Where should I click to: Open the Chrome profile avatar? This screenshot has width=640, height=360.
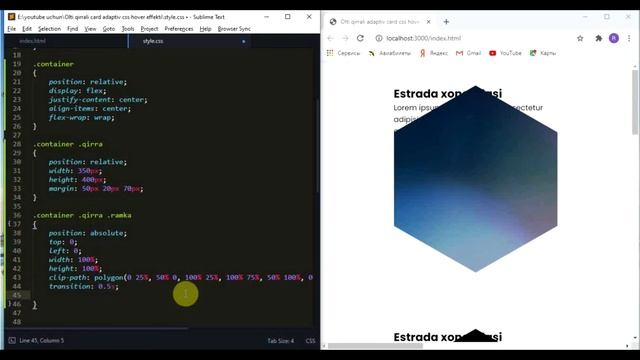tap(613, 38)
